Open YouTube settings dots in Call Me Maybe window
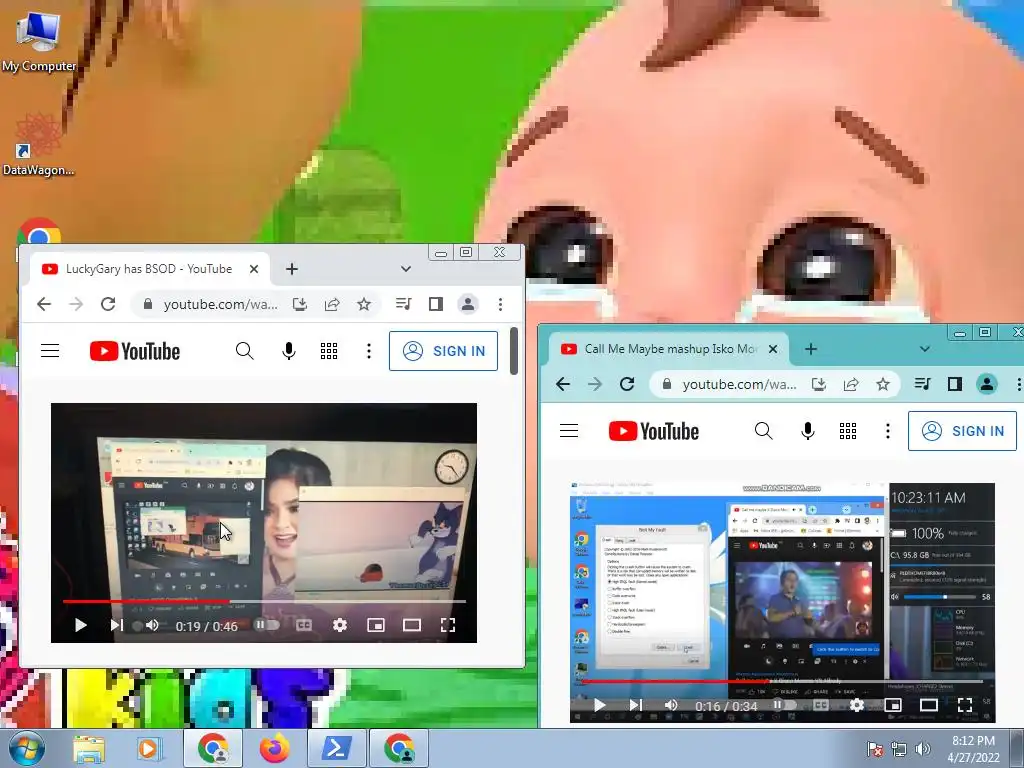Screen dimensions: 1024x768 click(x=888, y=431)
